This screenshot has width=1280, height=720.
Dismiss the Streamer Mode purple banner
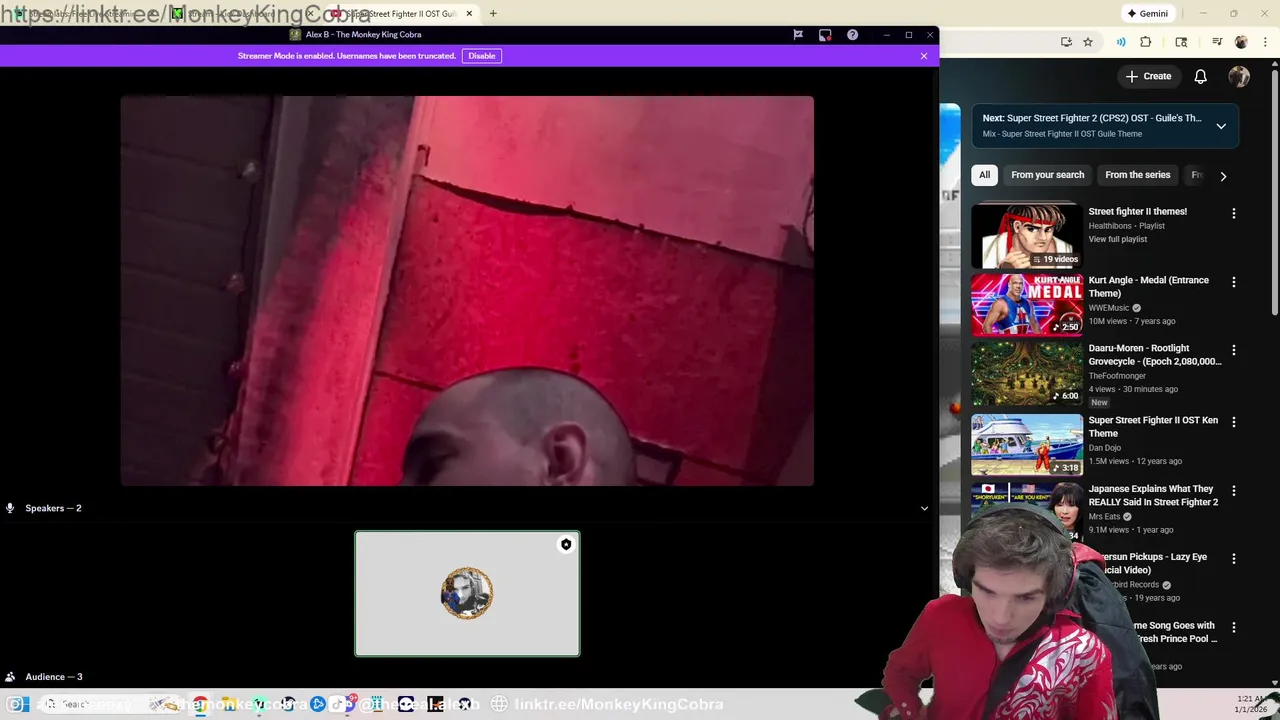(924, 56)
